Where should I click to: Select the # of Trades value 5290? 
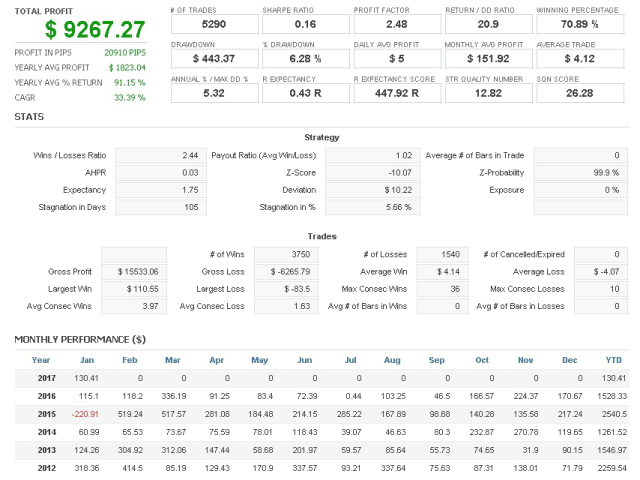tap(214, 24)
